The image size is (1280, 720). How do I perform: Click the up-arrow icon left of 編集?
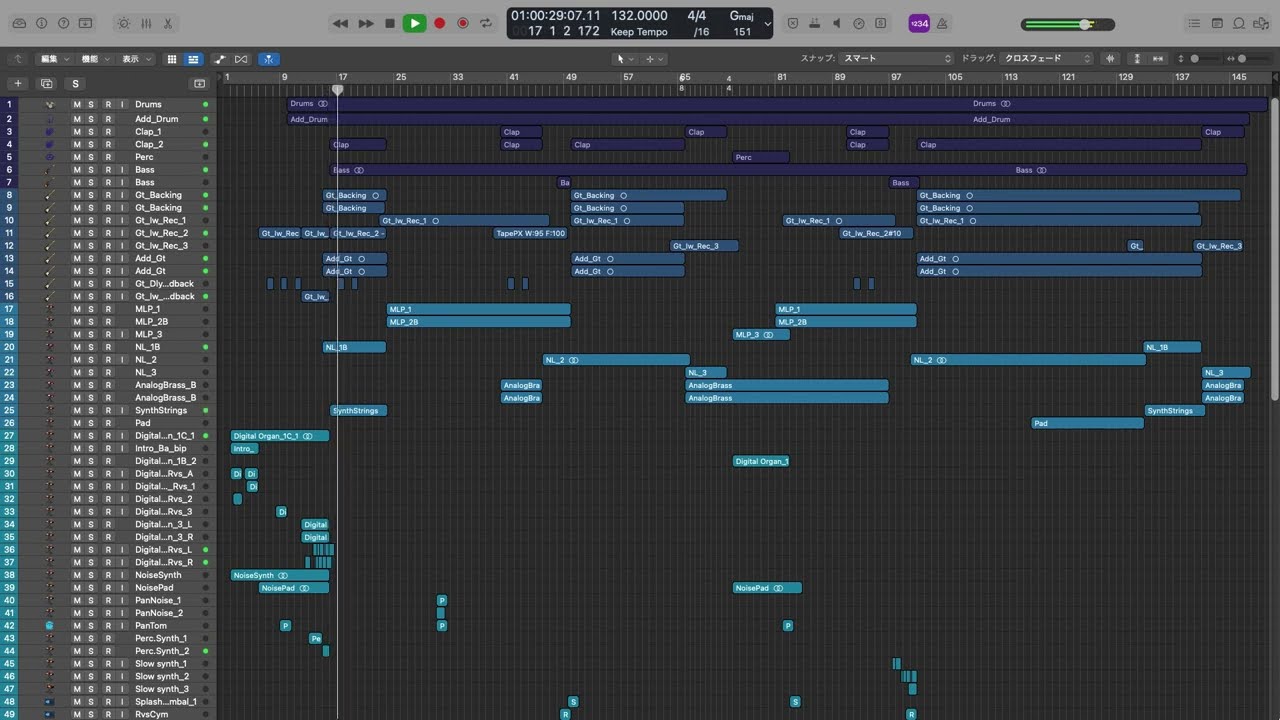click(17, 59)
